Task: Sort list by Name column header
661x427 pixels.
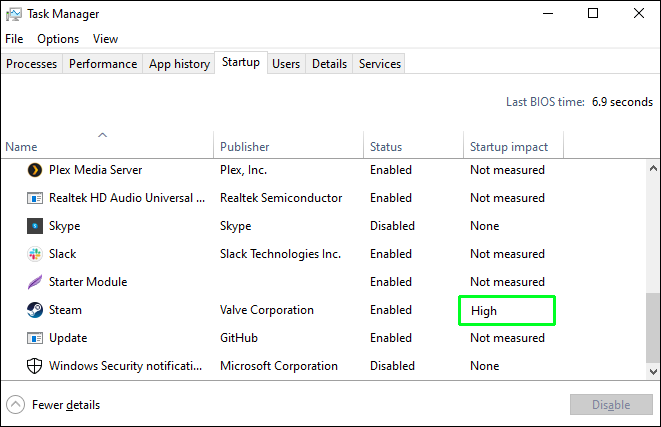Action: (21, 147)
